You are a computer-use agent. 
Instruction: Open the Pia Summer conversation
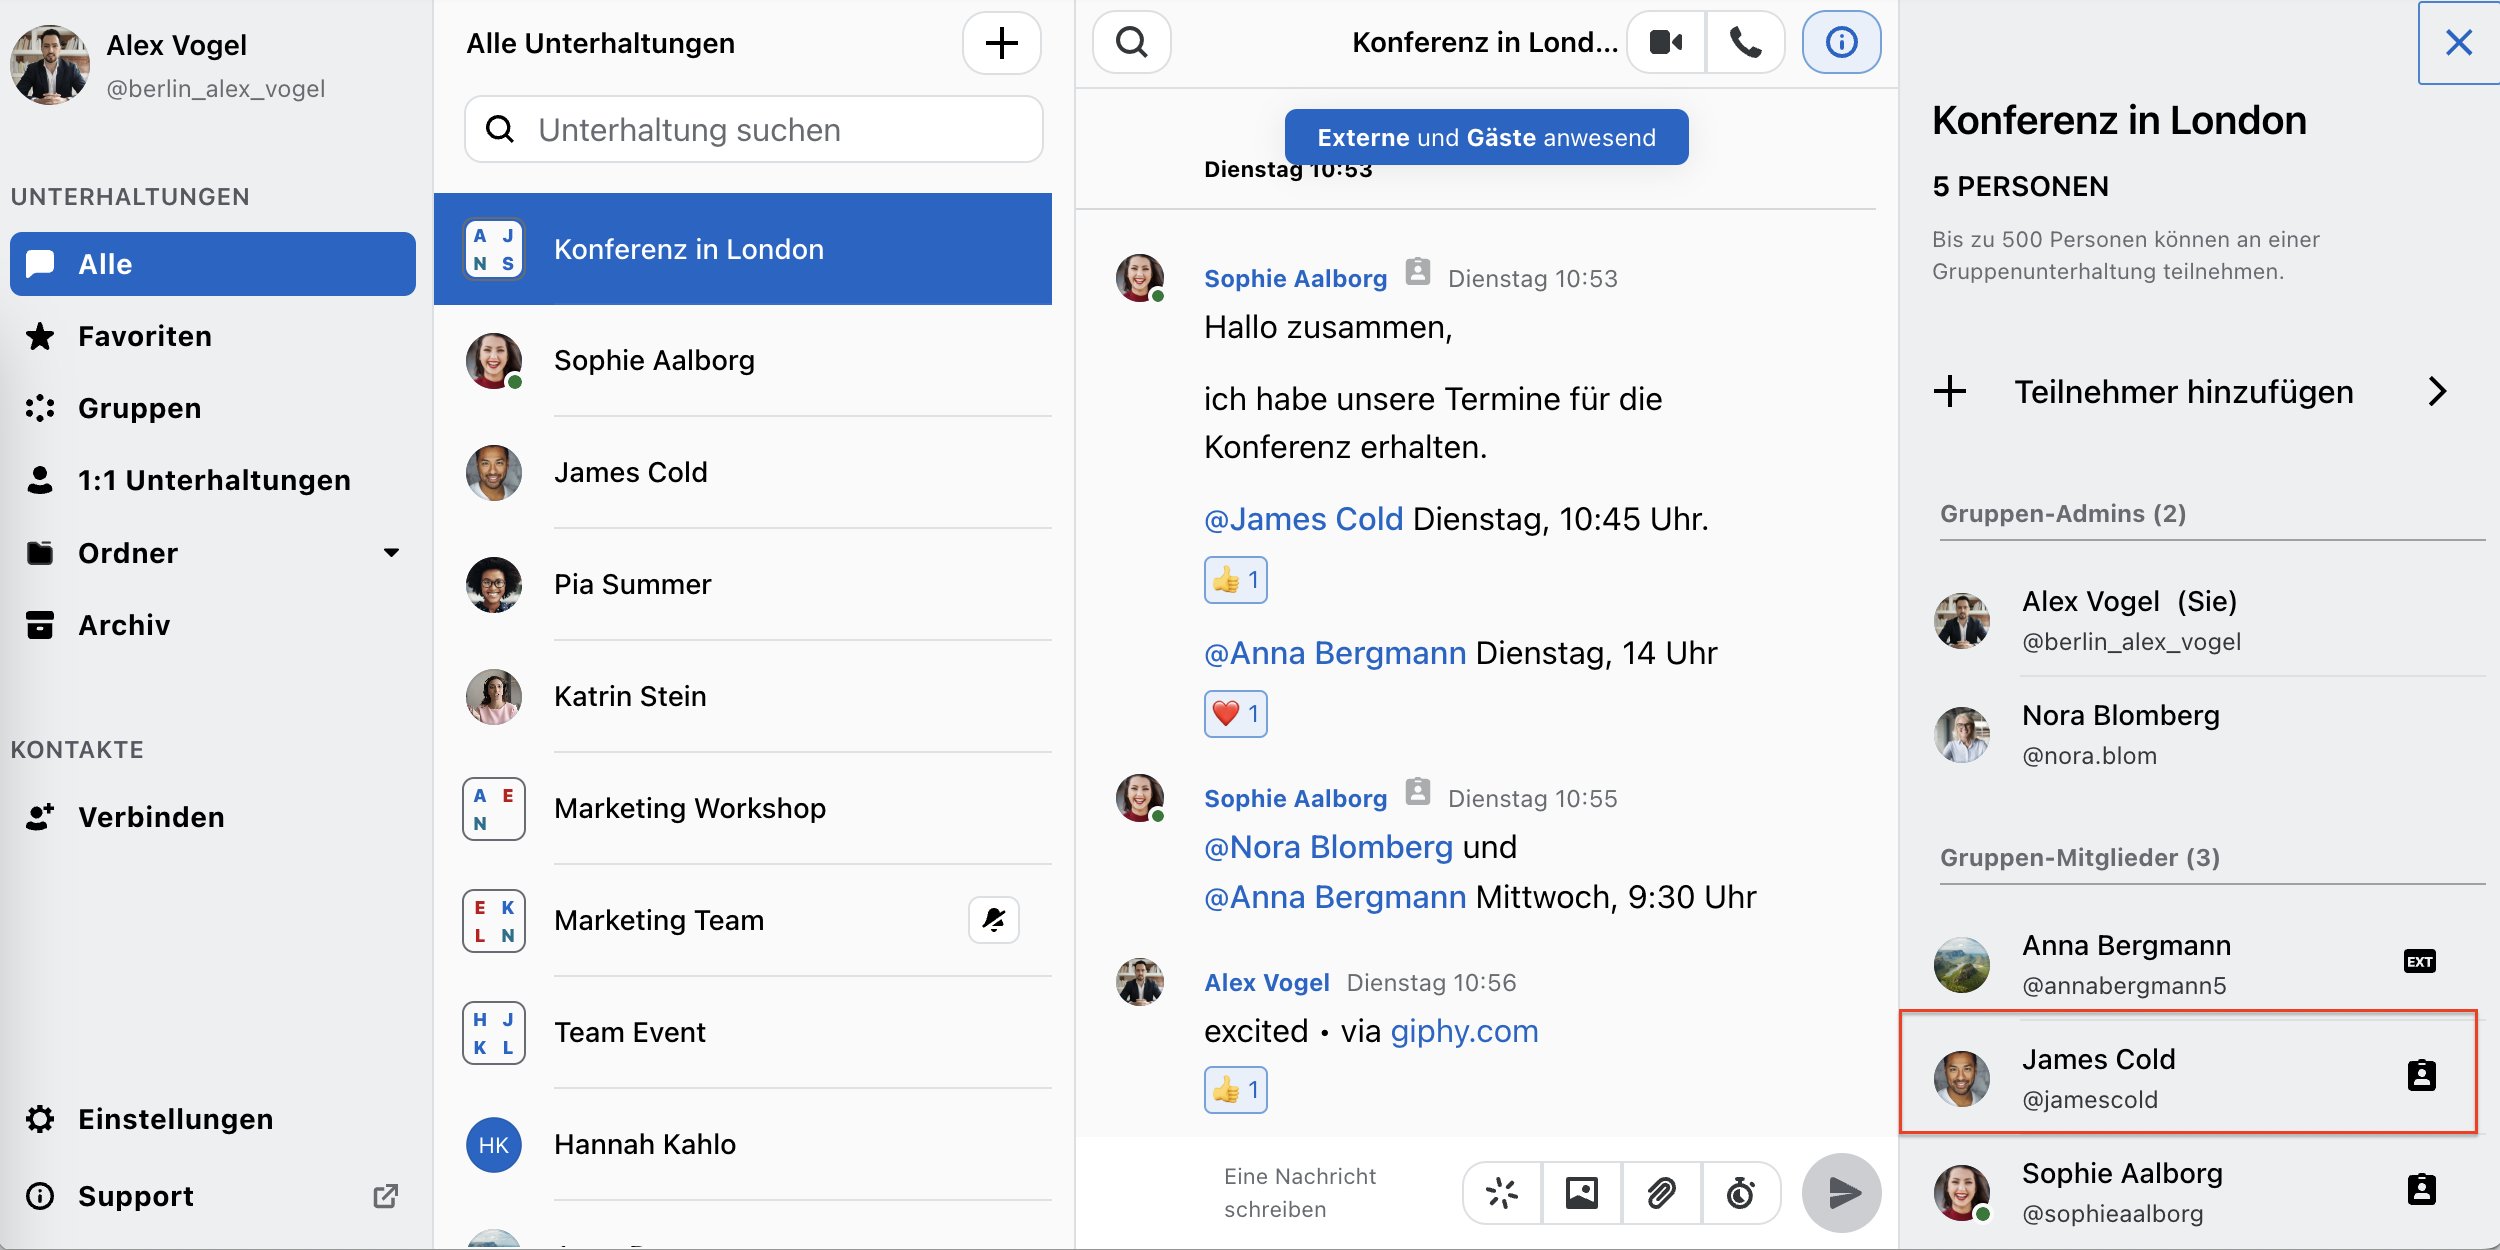point(743,584)
